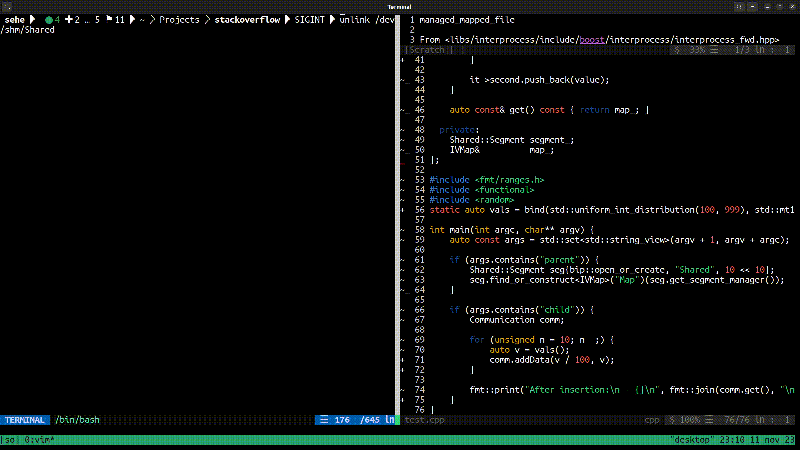The width and height of the screenshot is (800, 450).
Task: Click the '176 /645' line position indicator
Action: click(357, 420)
